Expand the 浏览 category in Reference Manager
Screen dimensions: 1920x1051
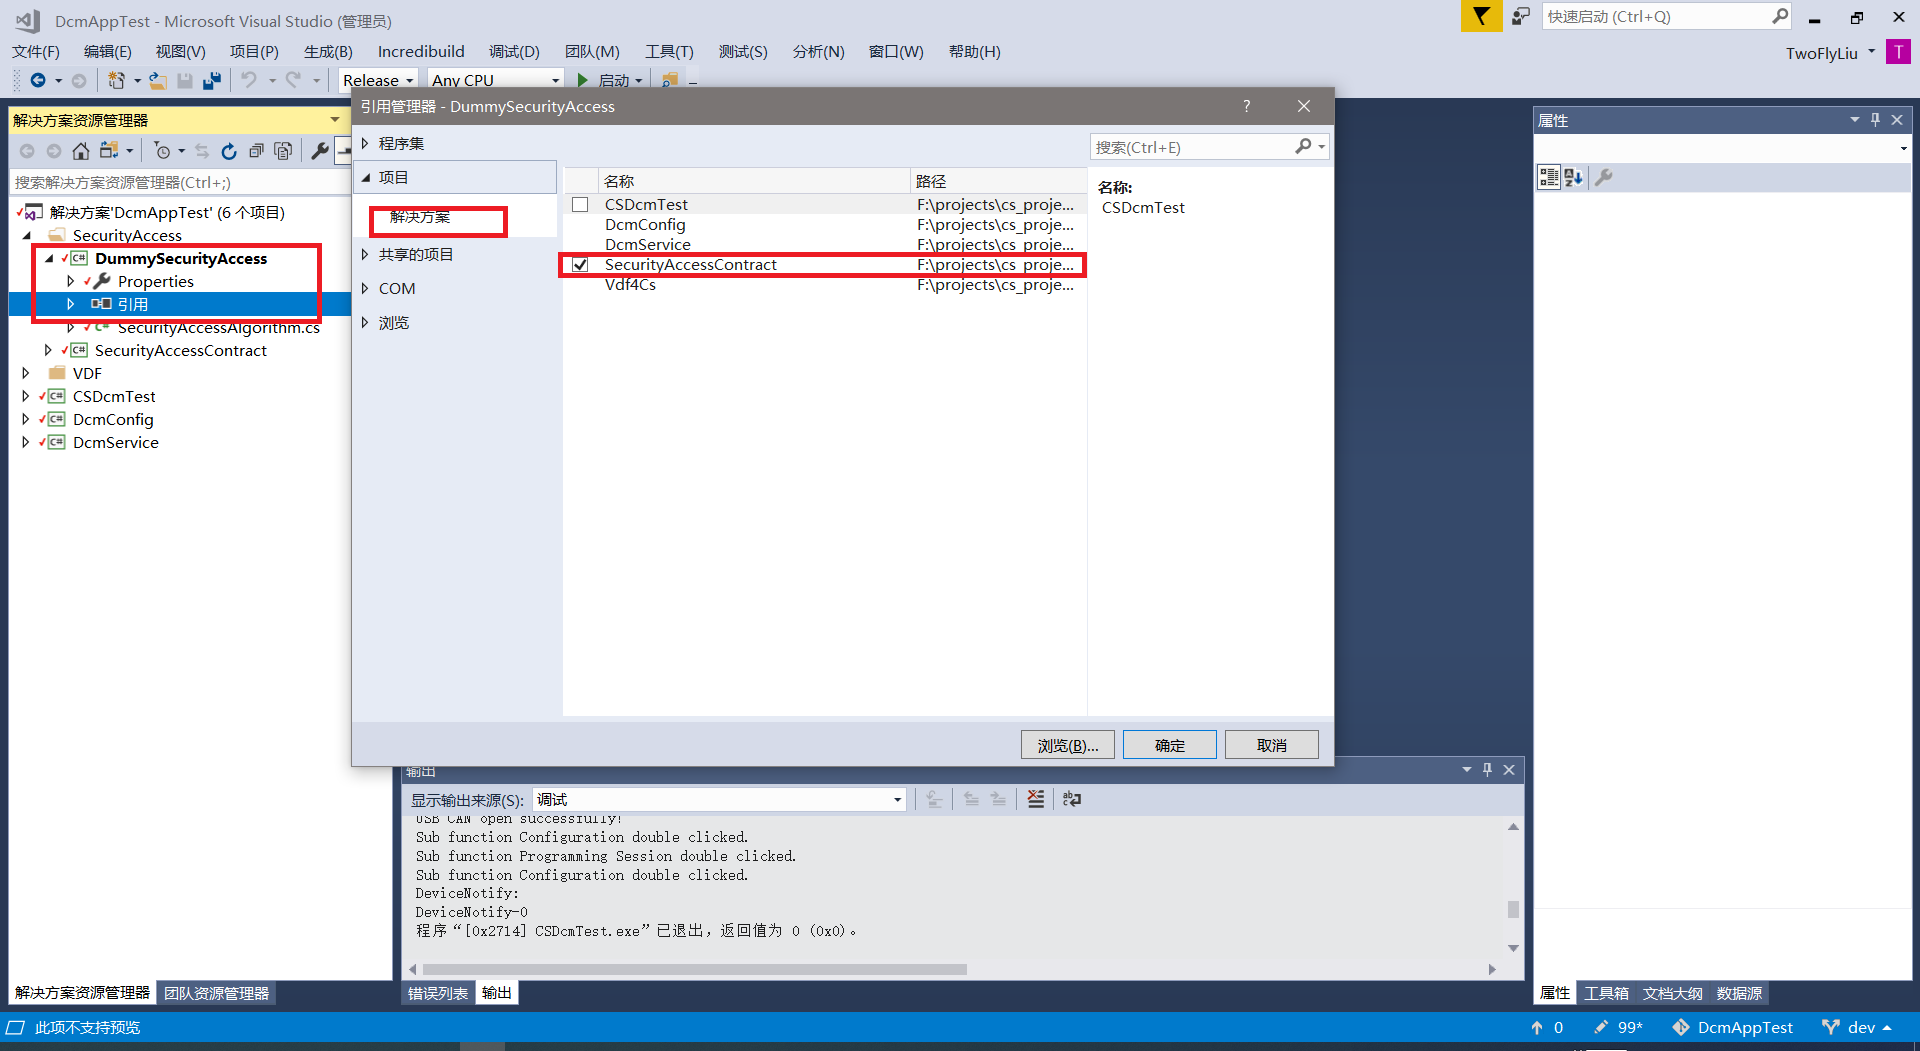click(366, 322)
